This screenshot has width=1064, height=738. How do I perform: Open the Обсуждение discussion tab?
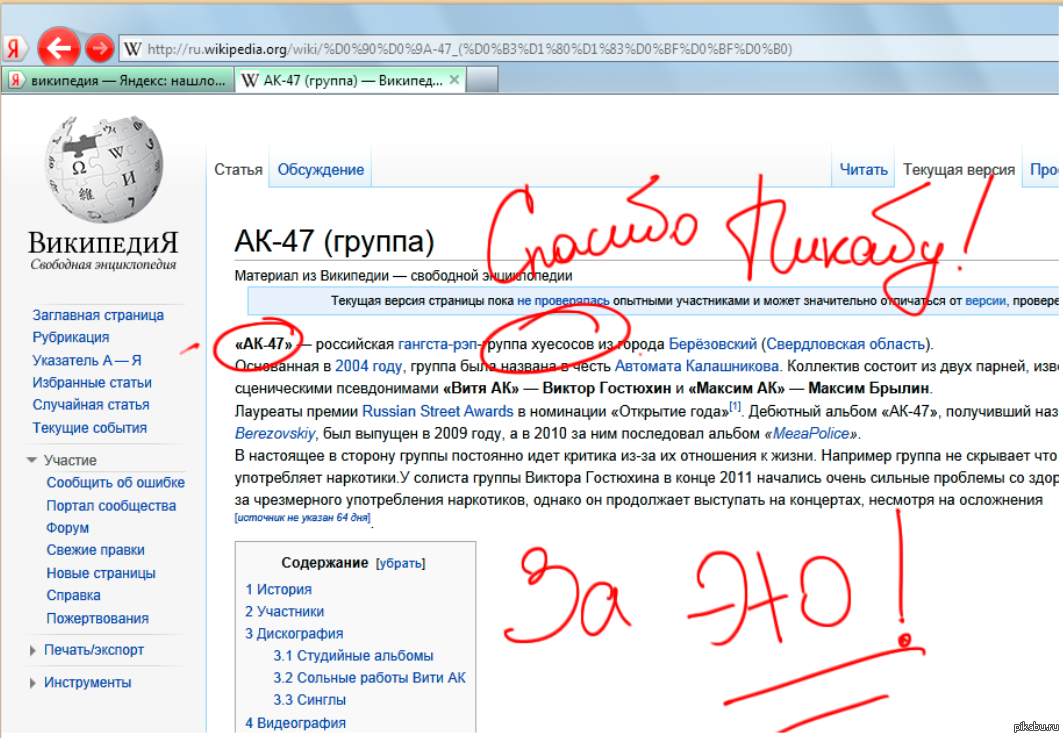pyautogui.click(x=321, y=170)
